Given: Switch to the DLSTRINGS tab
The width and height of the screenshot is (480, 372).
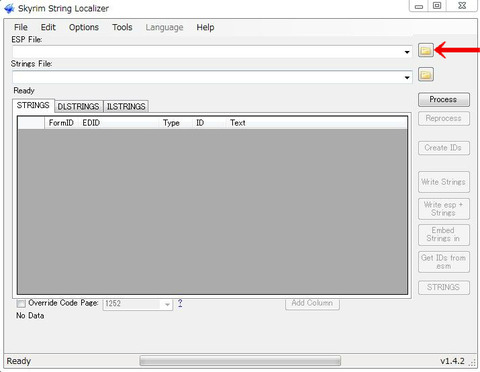Looking at the screenshot, I should (78, 106).
